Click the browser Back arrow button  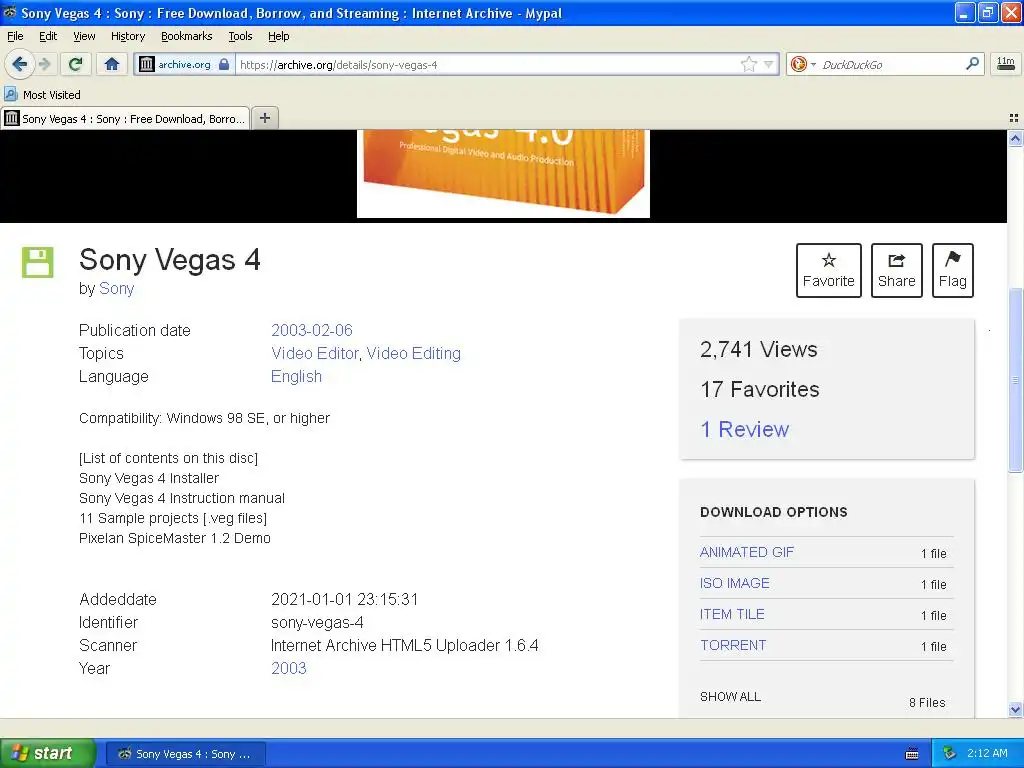click(19, 64)
